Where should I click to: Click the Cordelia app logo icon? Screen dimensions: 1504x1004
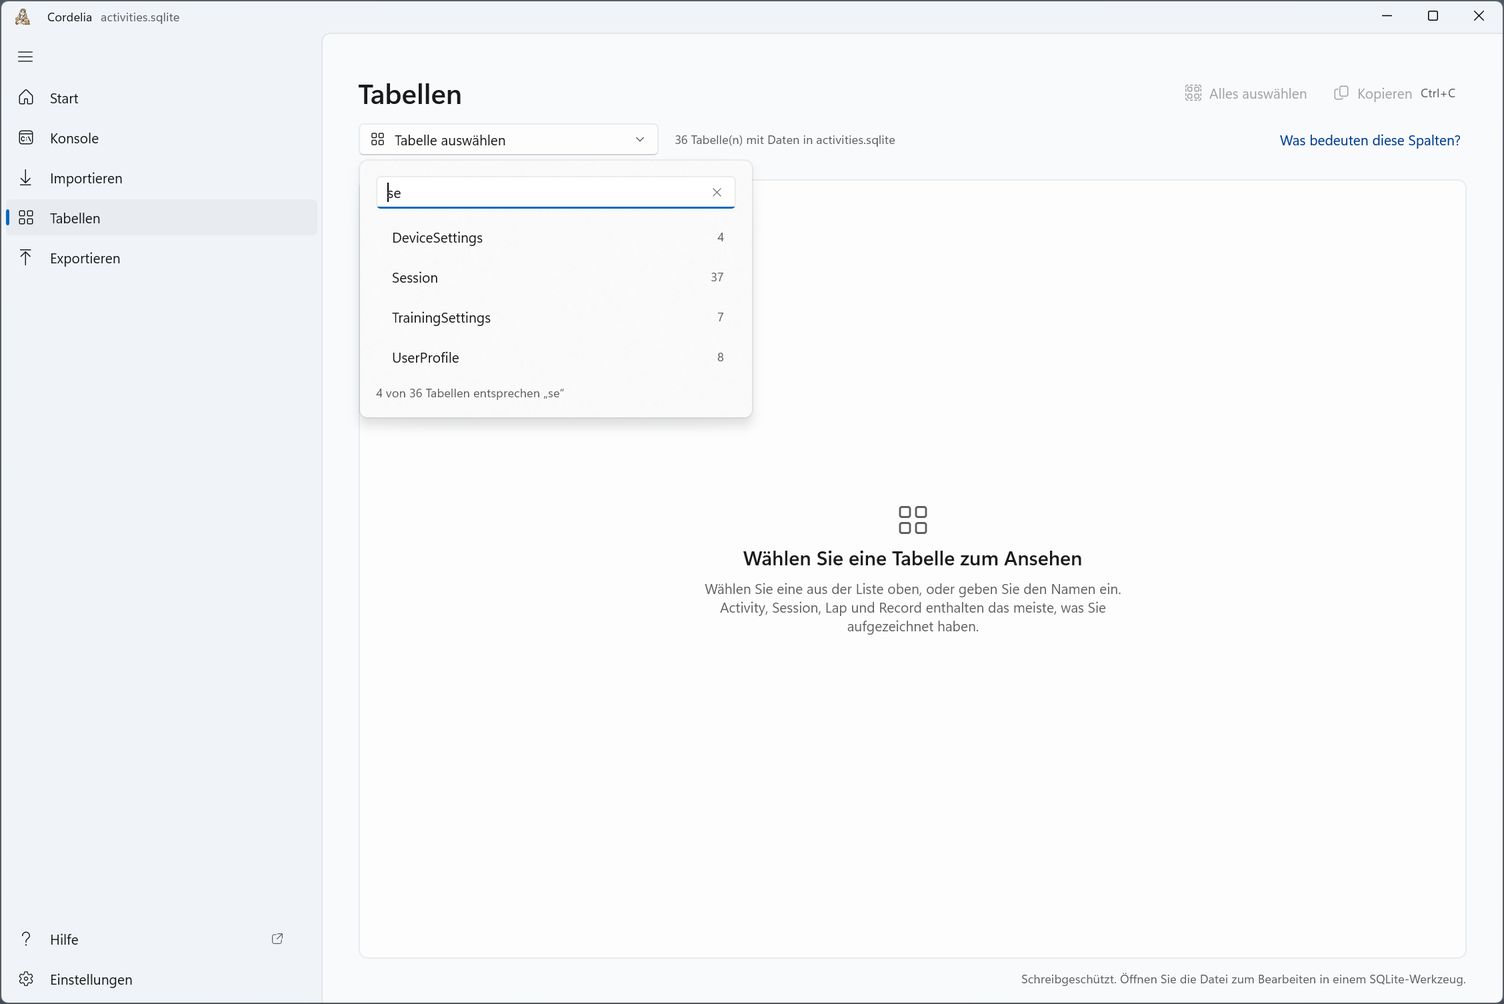[x=23, y=16]
